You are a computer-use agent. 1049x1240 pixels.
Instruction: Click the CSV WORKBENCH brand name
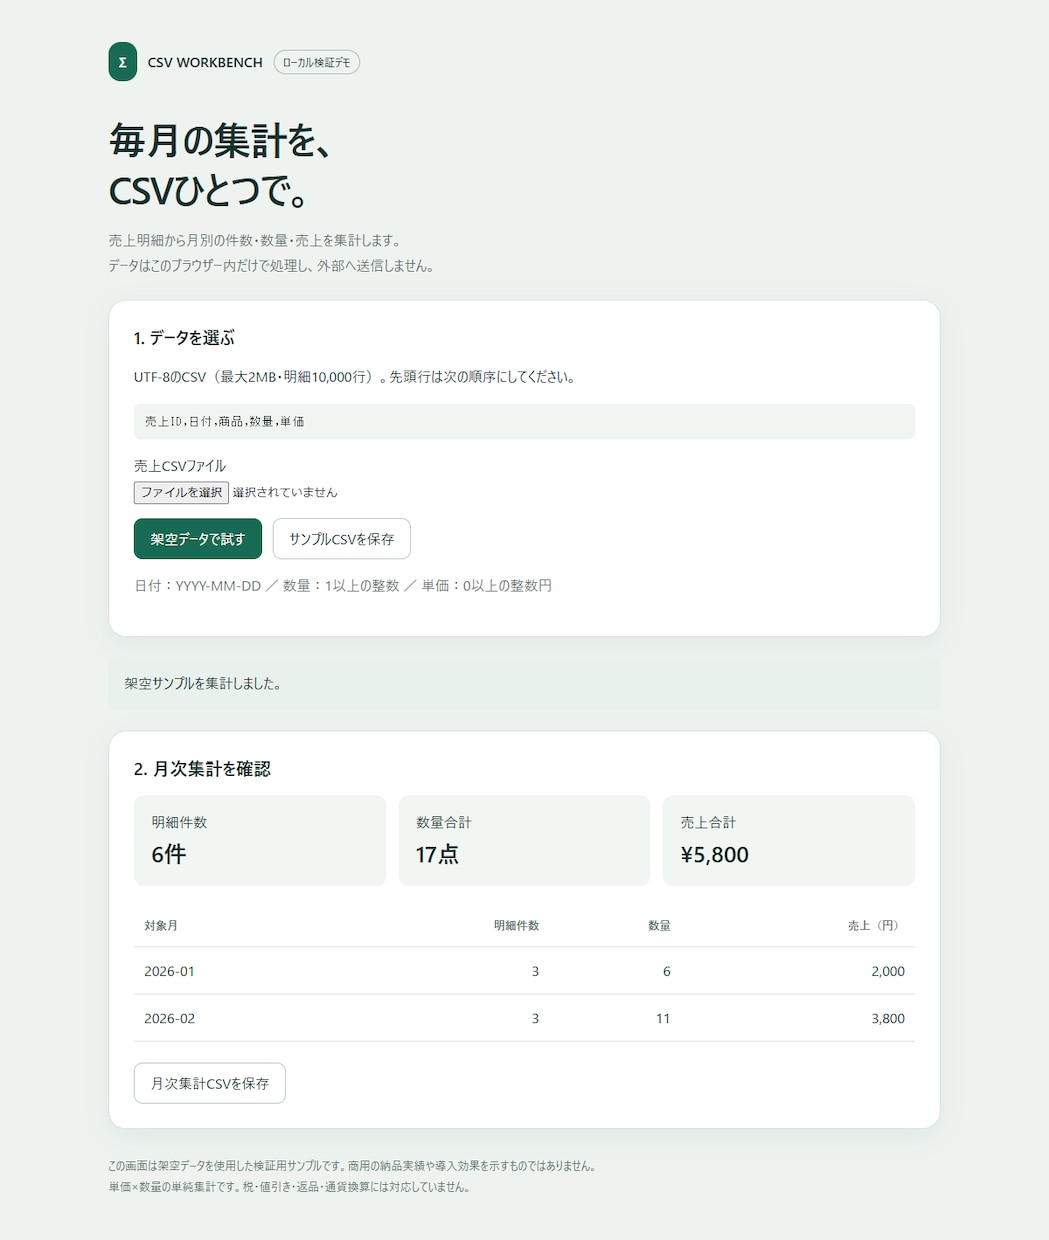205,62
